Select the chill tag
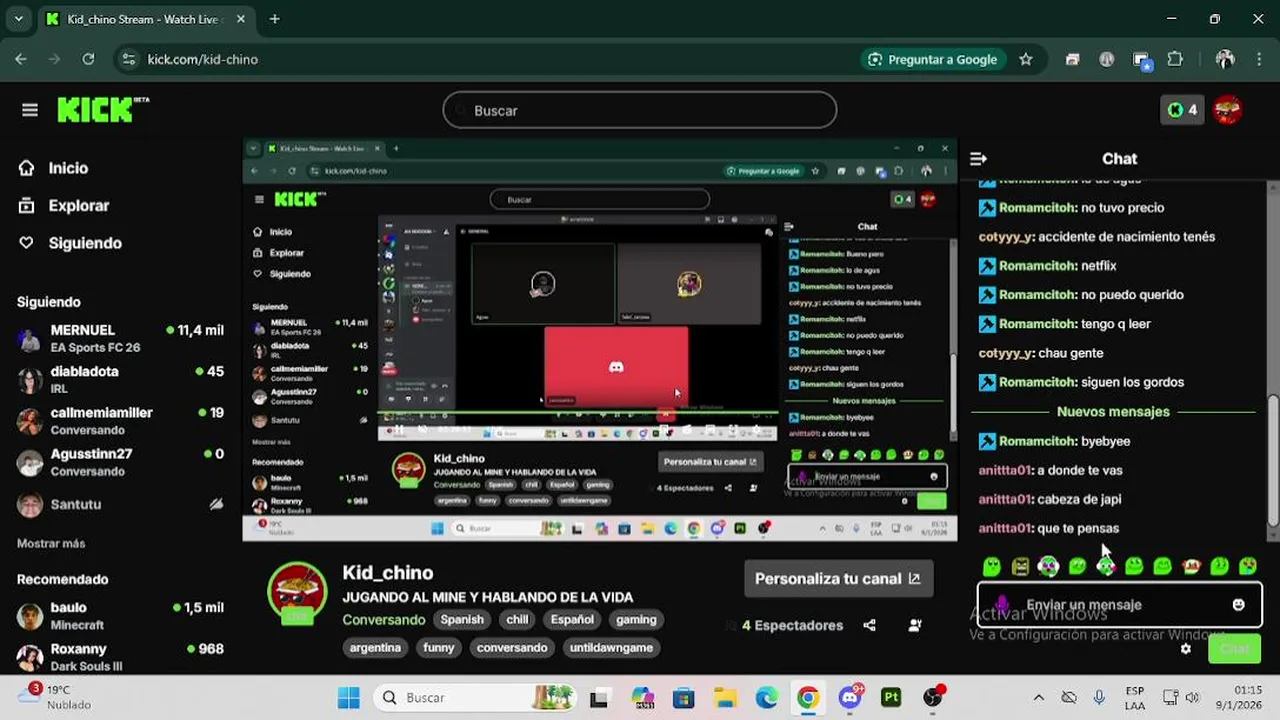1280x720 pixels. click(517, 619)
